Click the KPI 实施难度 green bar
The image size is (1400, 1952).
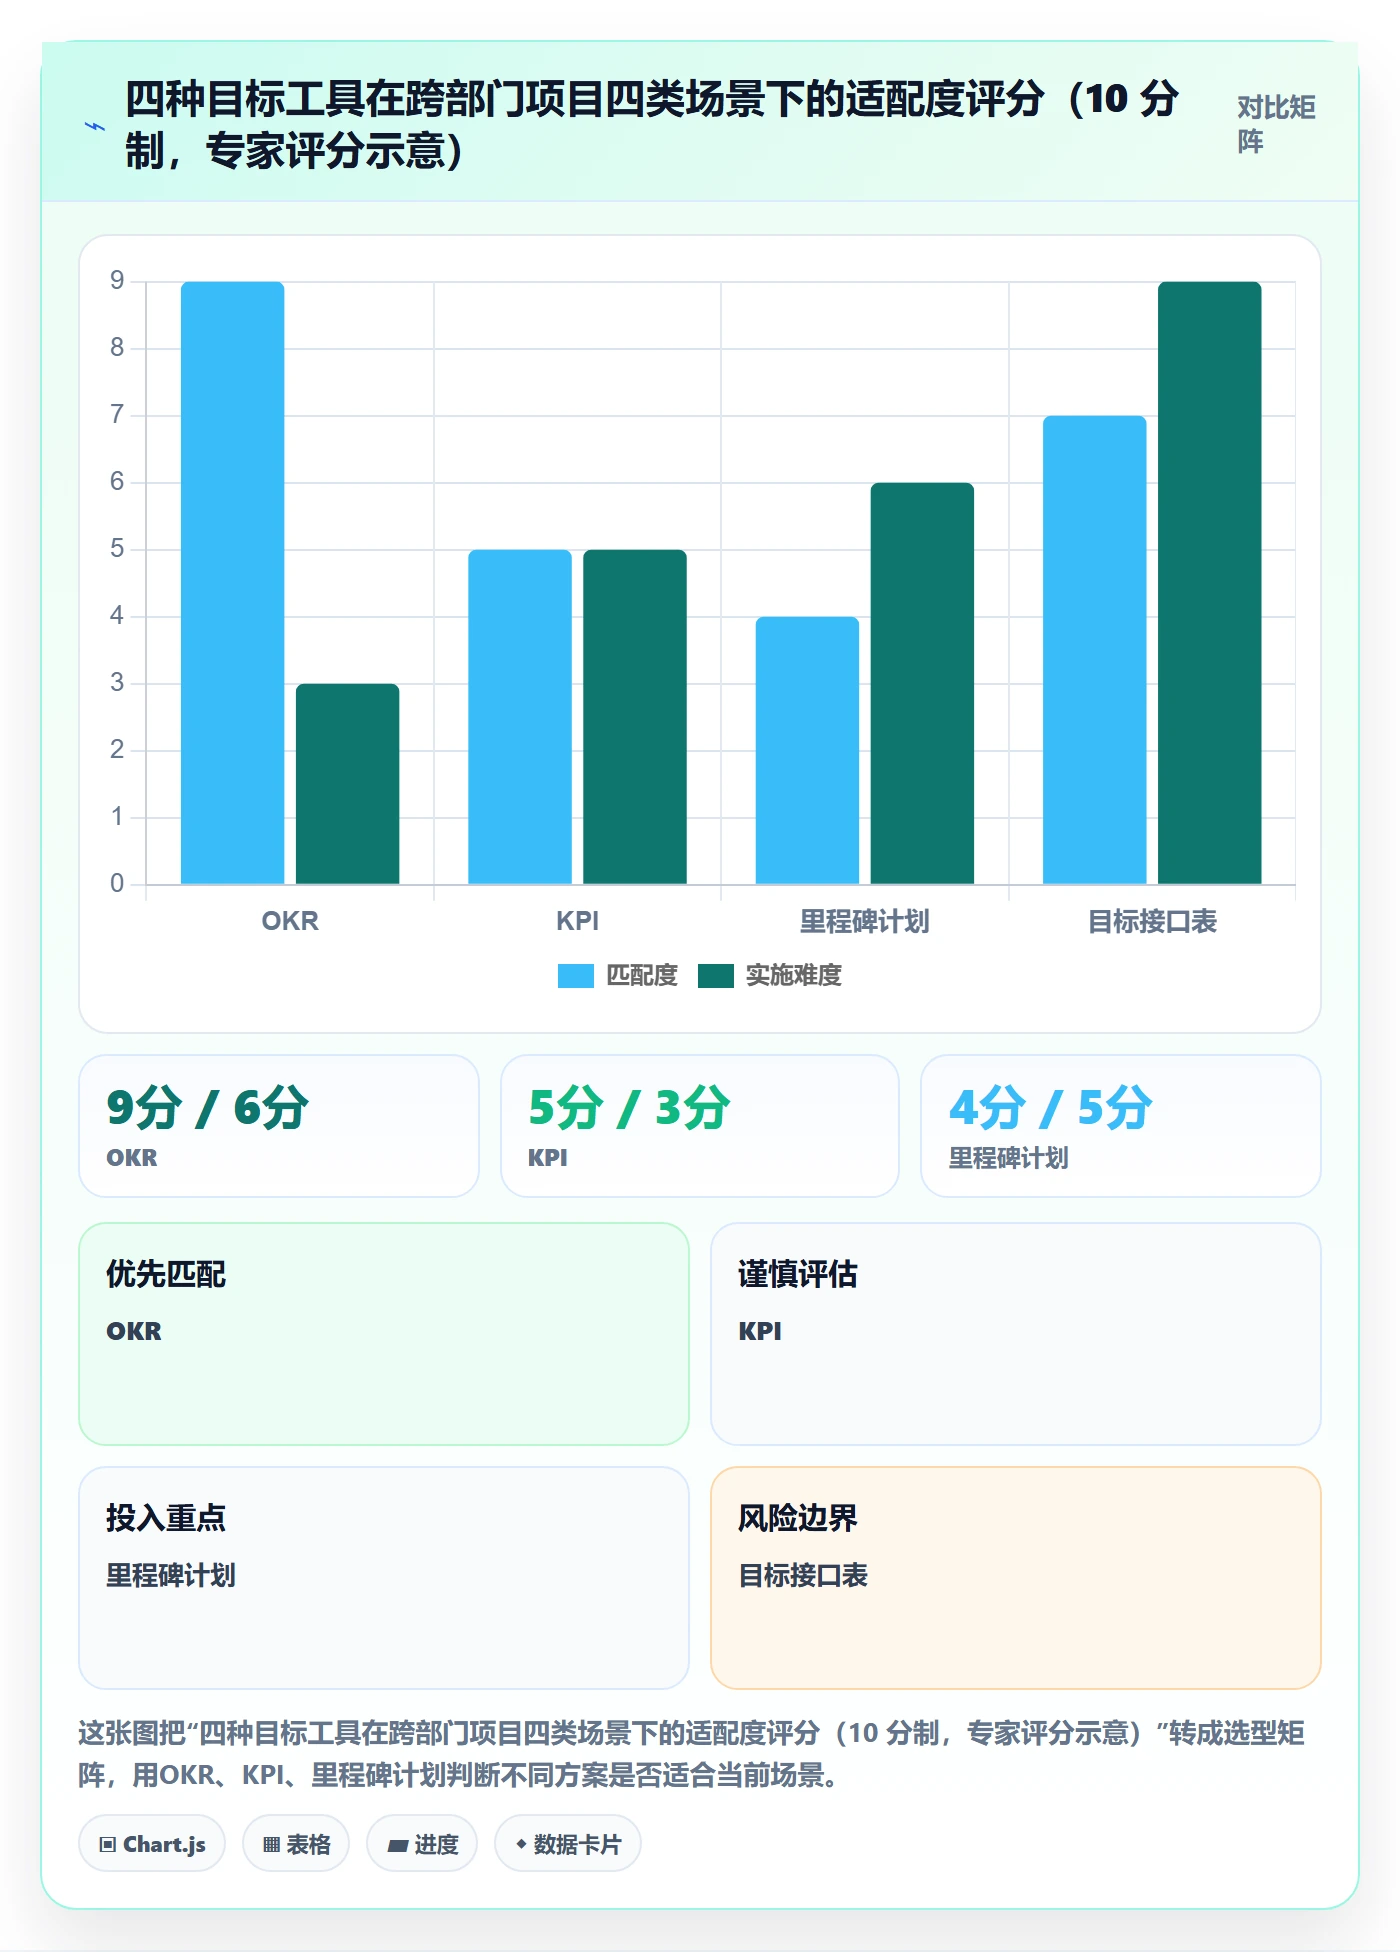635,717
